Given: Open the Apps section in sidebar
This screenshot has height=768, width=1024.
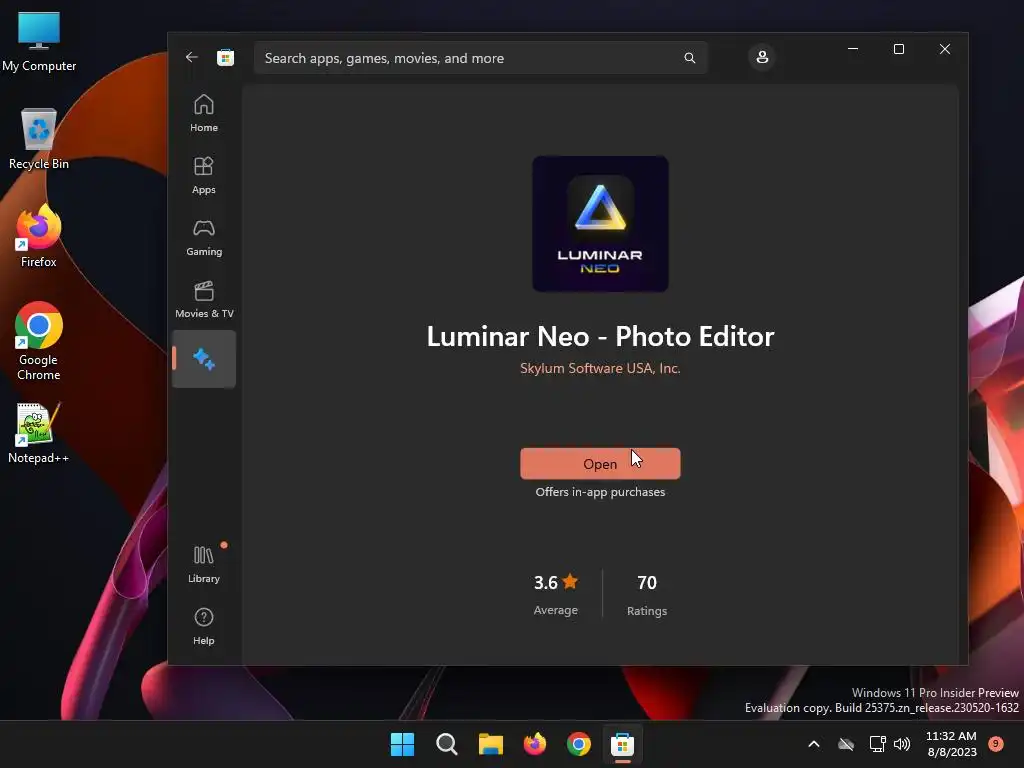Looking at the screenshot, I should coord(204,175).
